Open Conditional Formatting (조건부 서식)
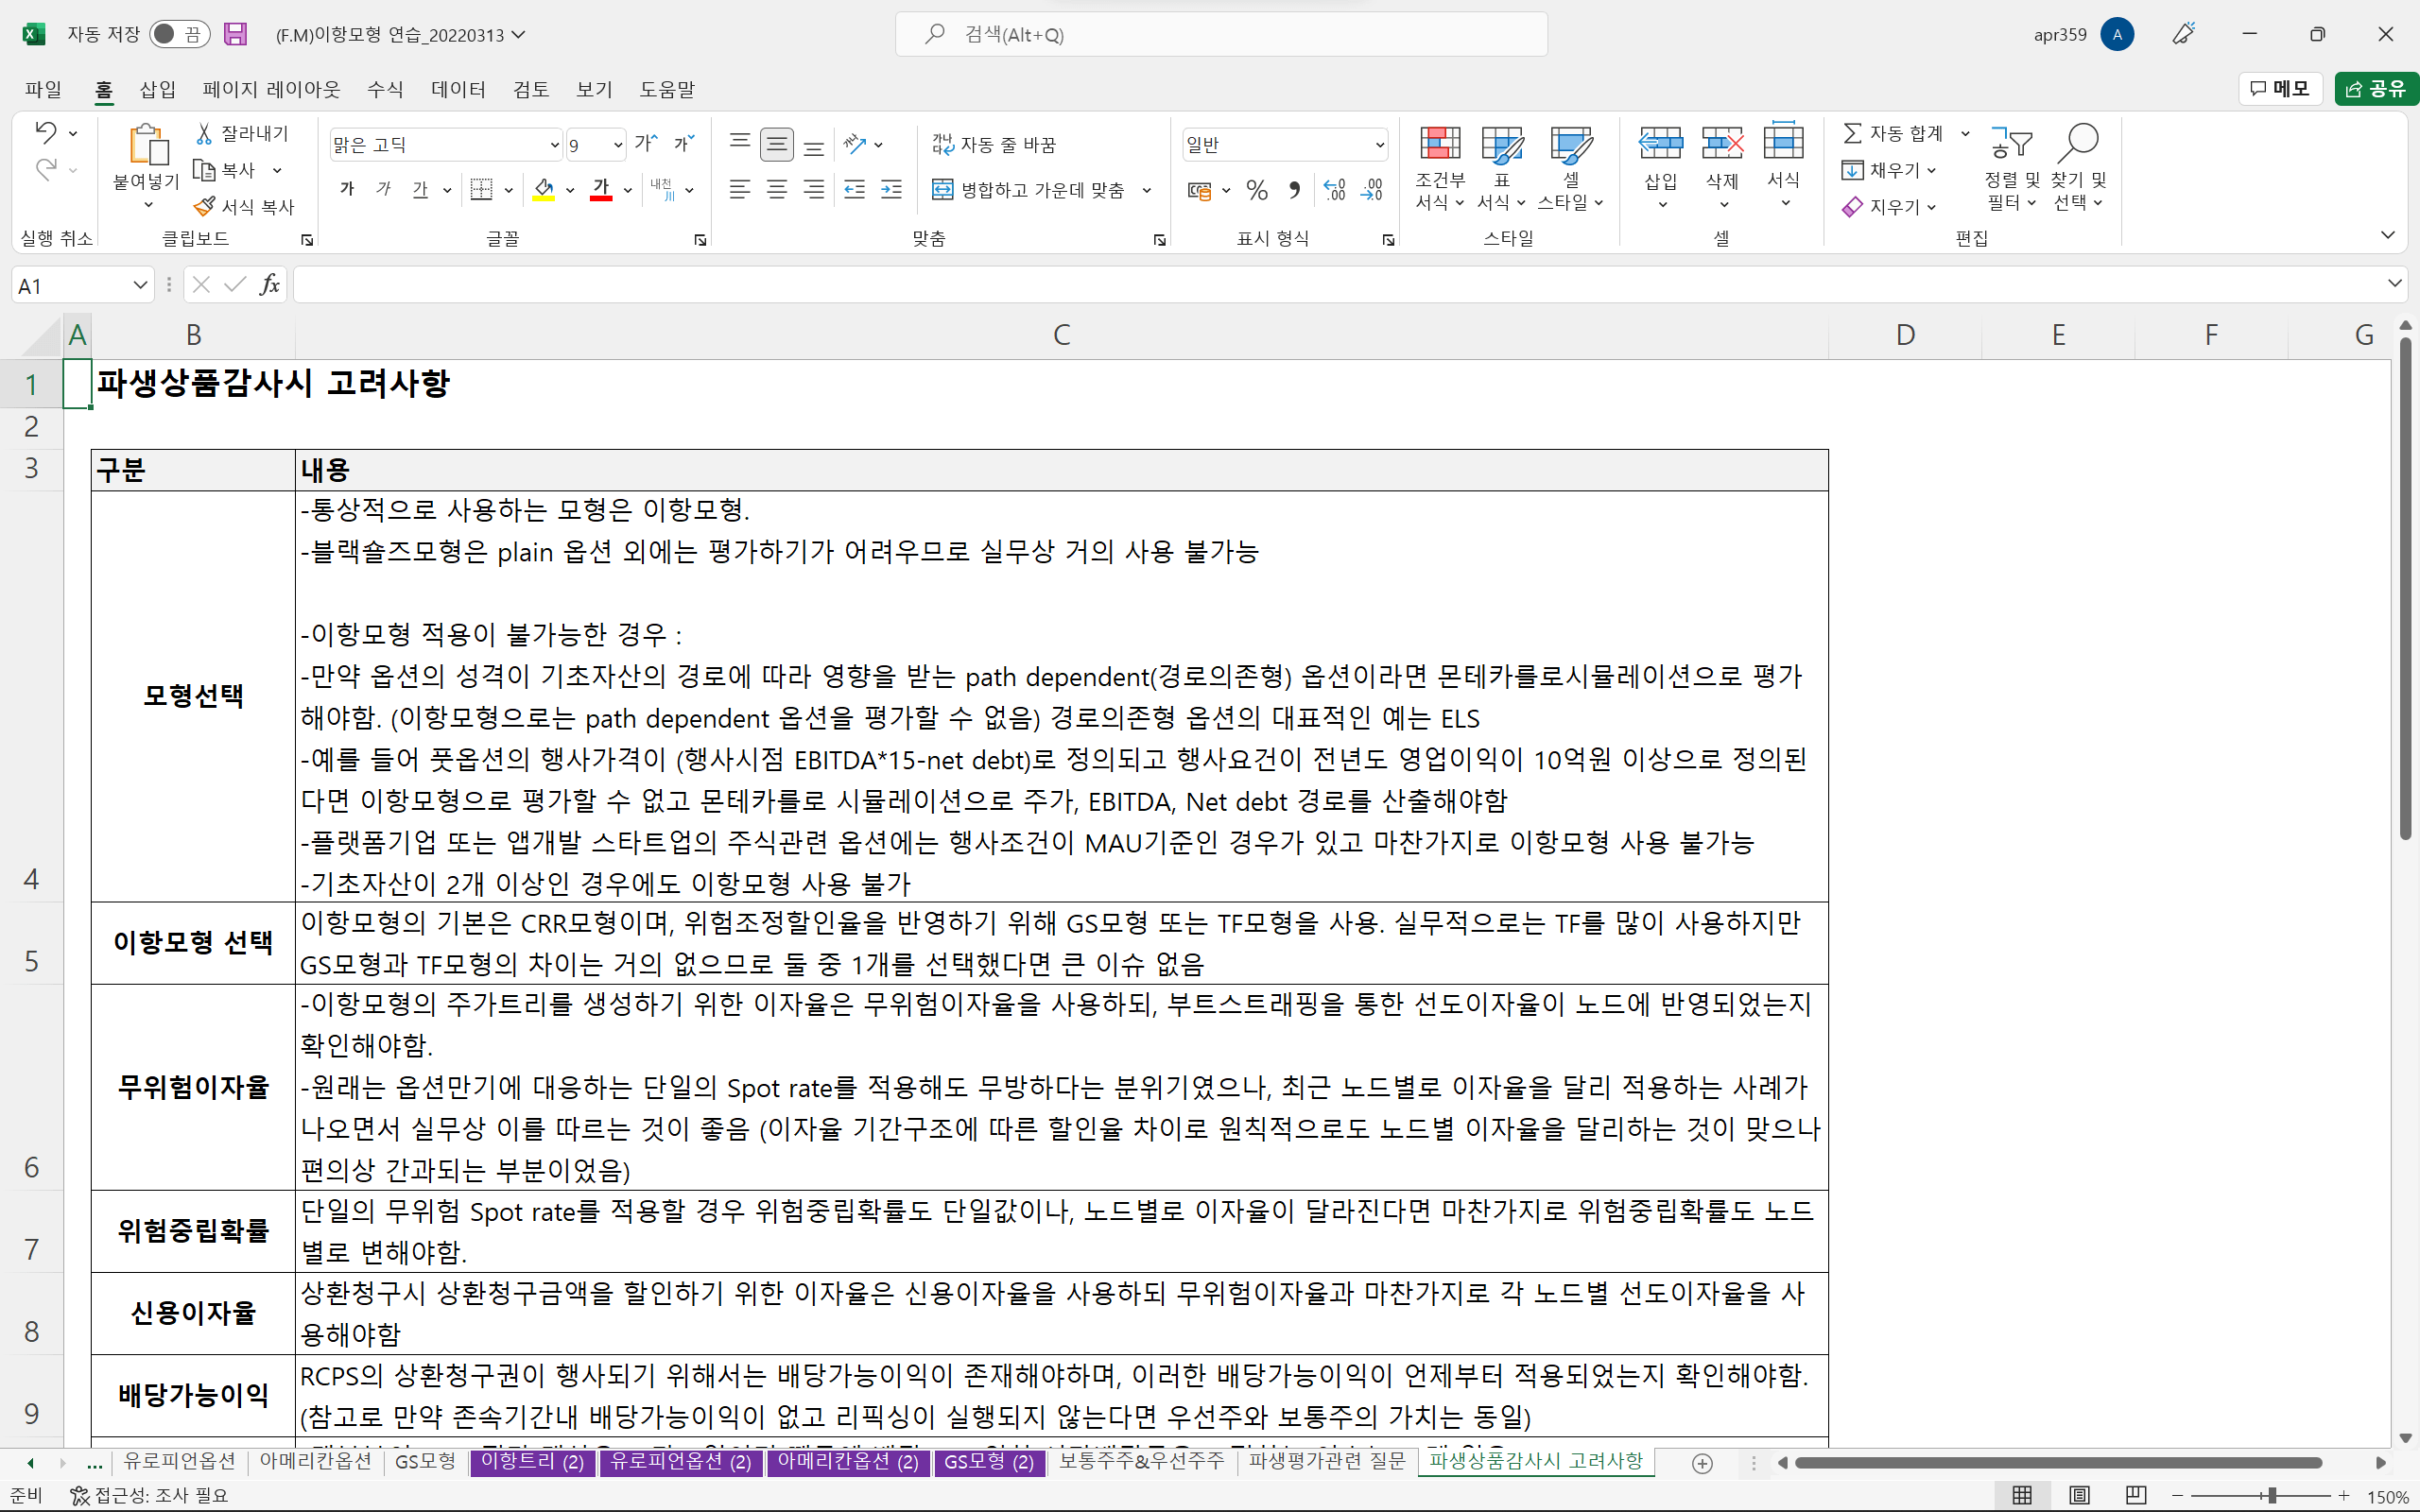Image resolution: width=2420 pixels, height=1512 pixels. tap(1440, 168)
